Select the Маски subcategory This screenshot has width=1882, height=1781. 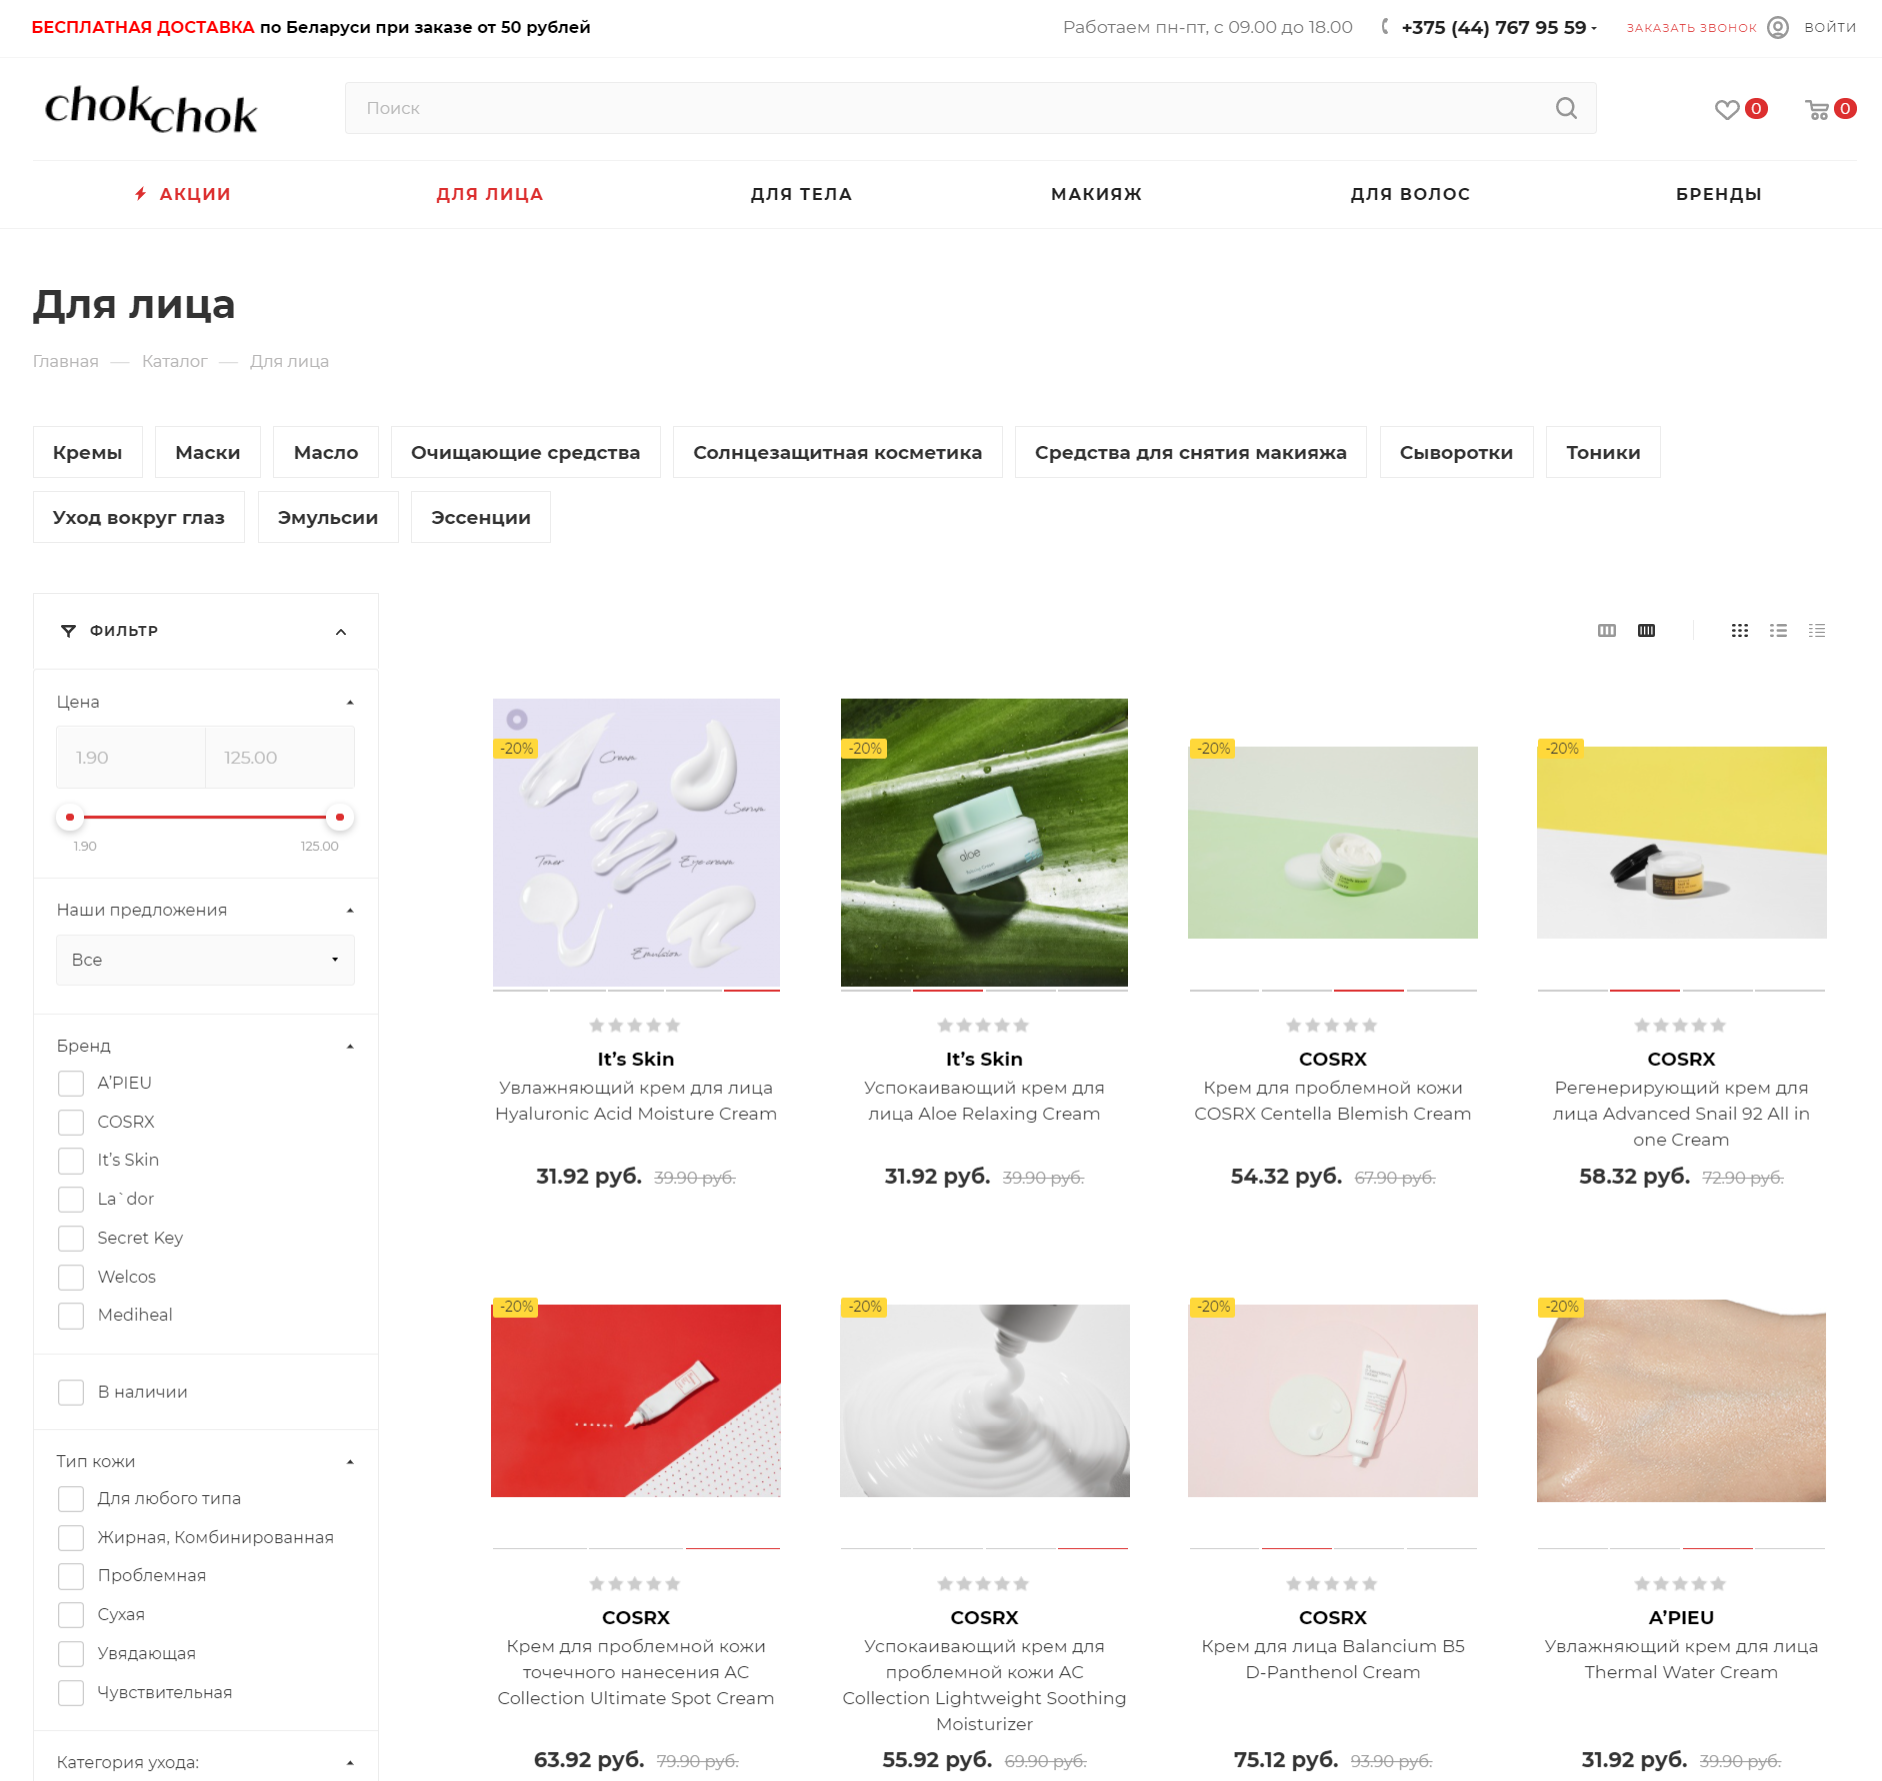point(208,452)
